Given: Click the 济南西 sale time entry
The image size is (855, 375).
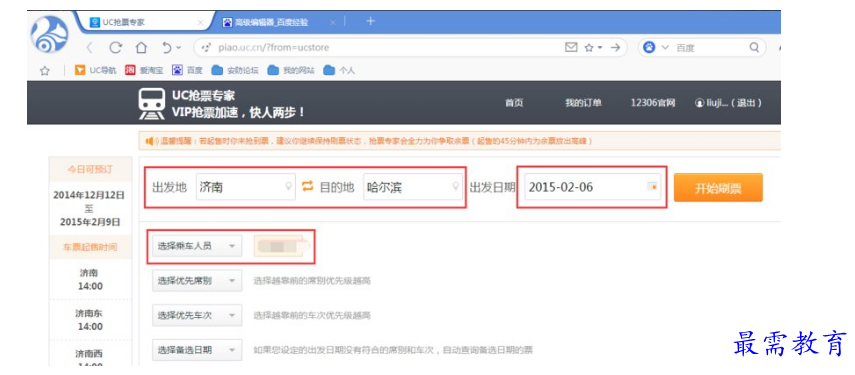Looking at the screenshot, I should (x=90, y=355).
